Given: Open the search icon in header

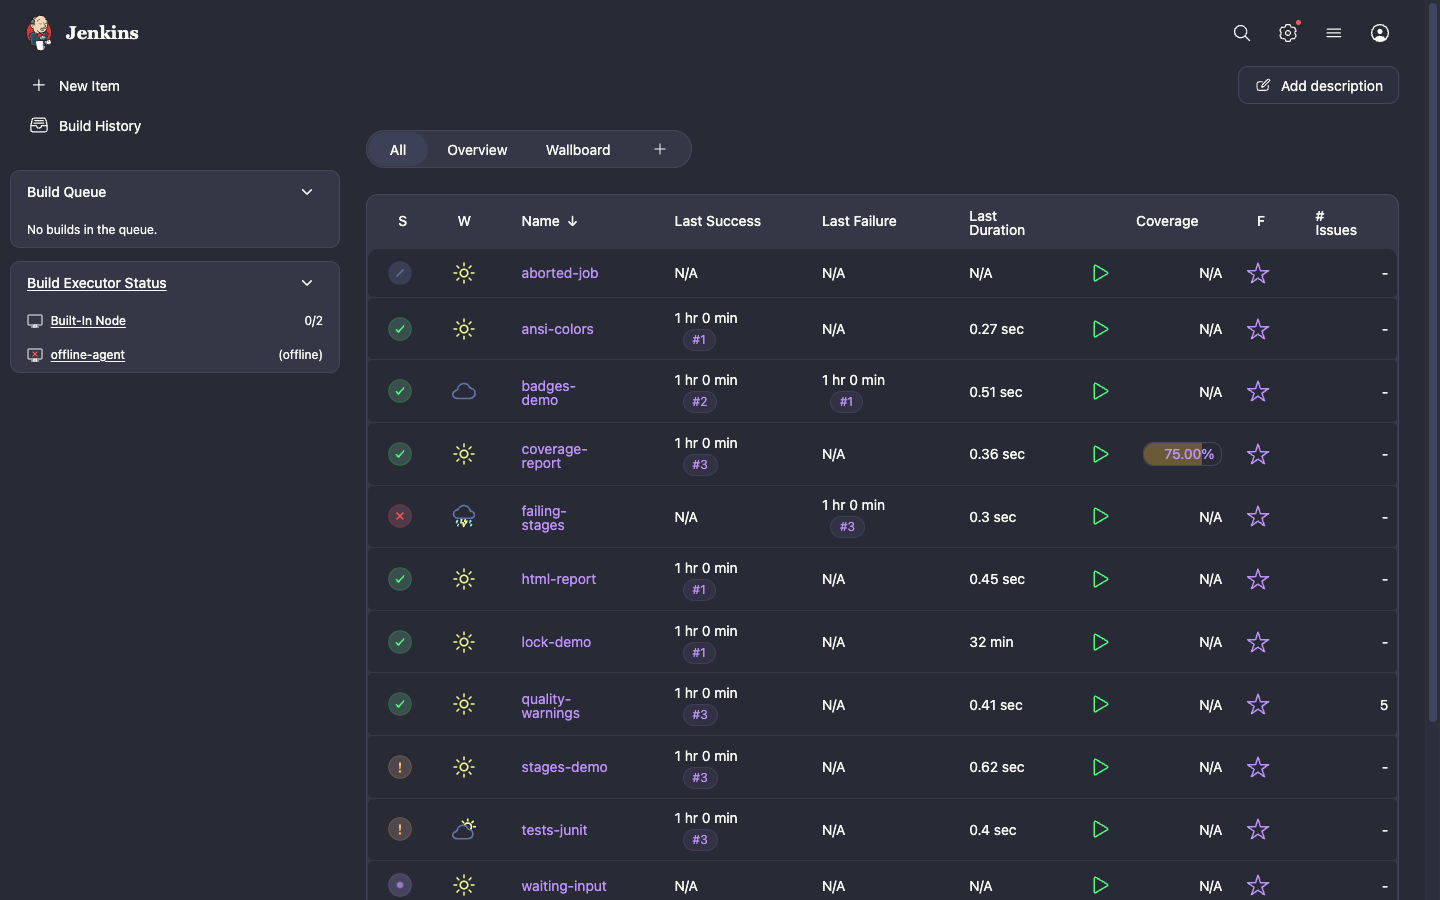Looking at the screenshot, I should pos(1242,33).
